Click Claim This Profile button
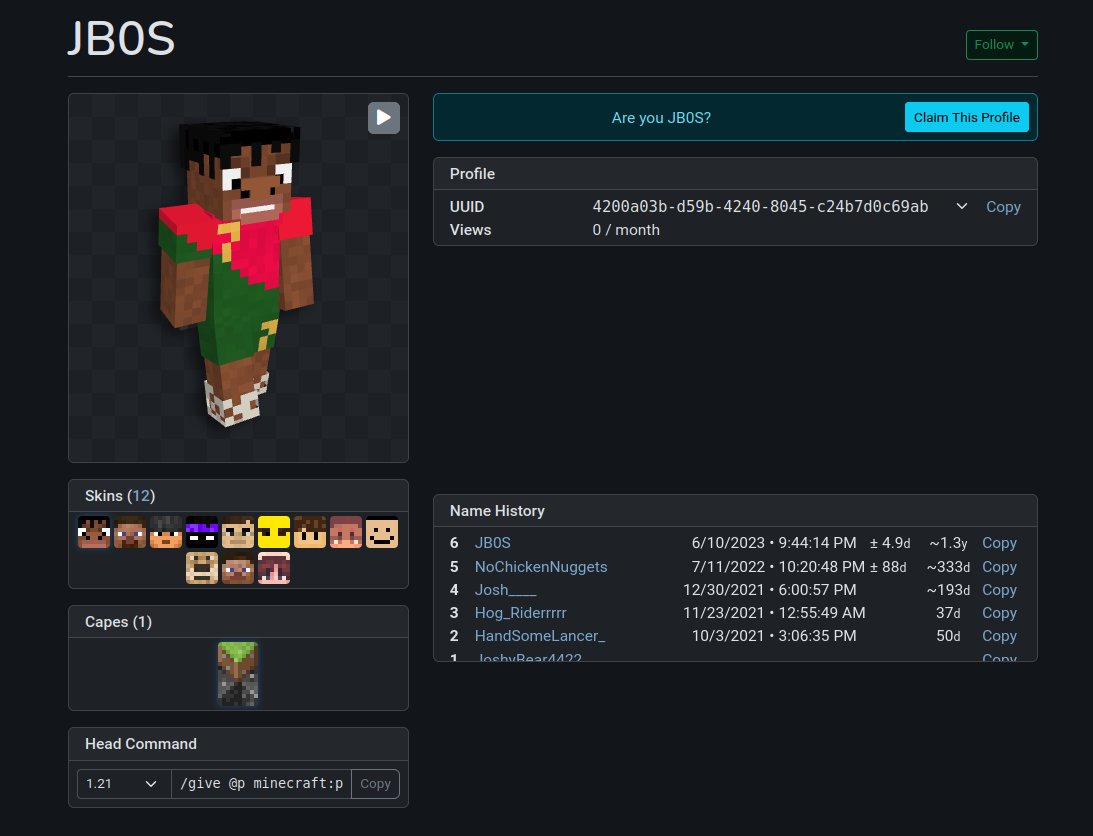The image size is (1093, 836). (x=966, y=117)
